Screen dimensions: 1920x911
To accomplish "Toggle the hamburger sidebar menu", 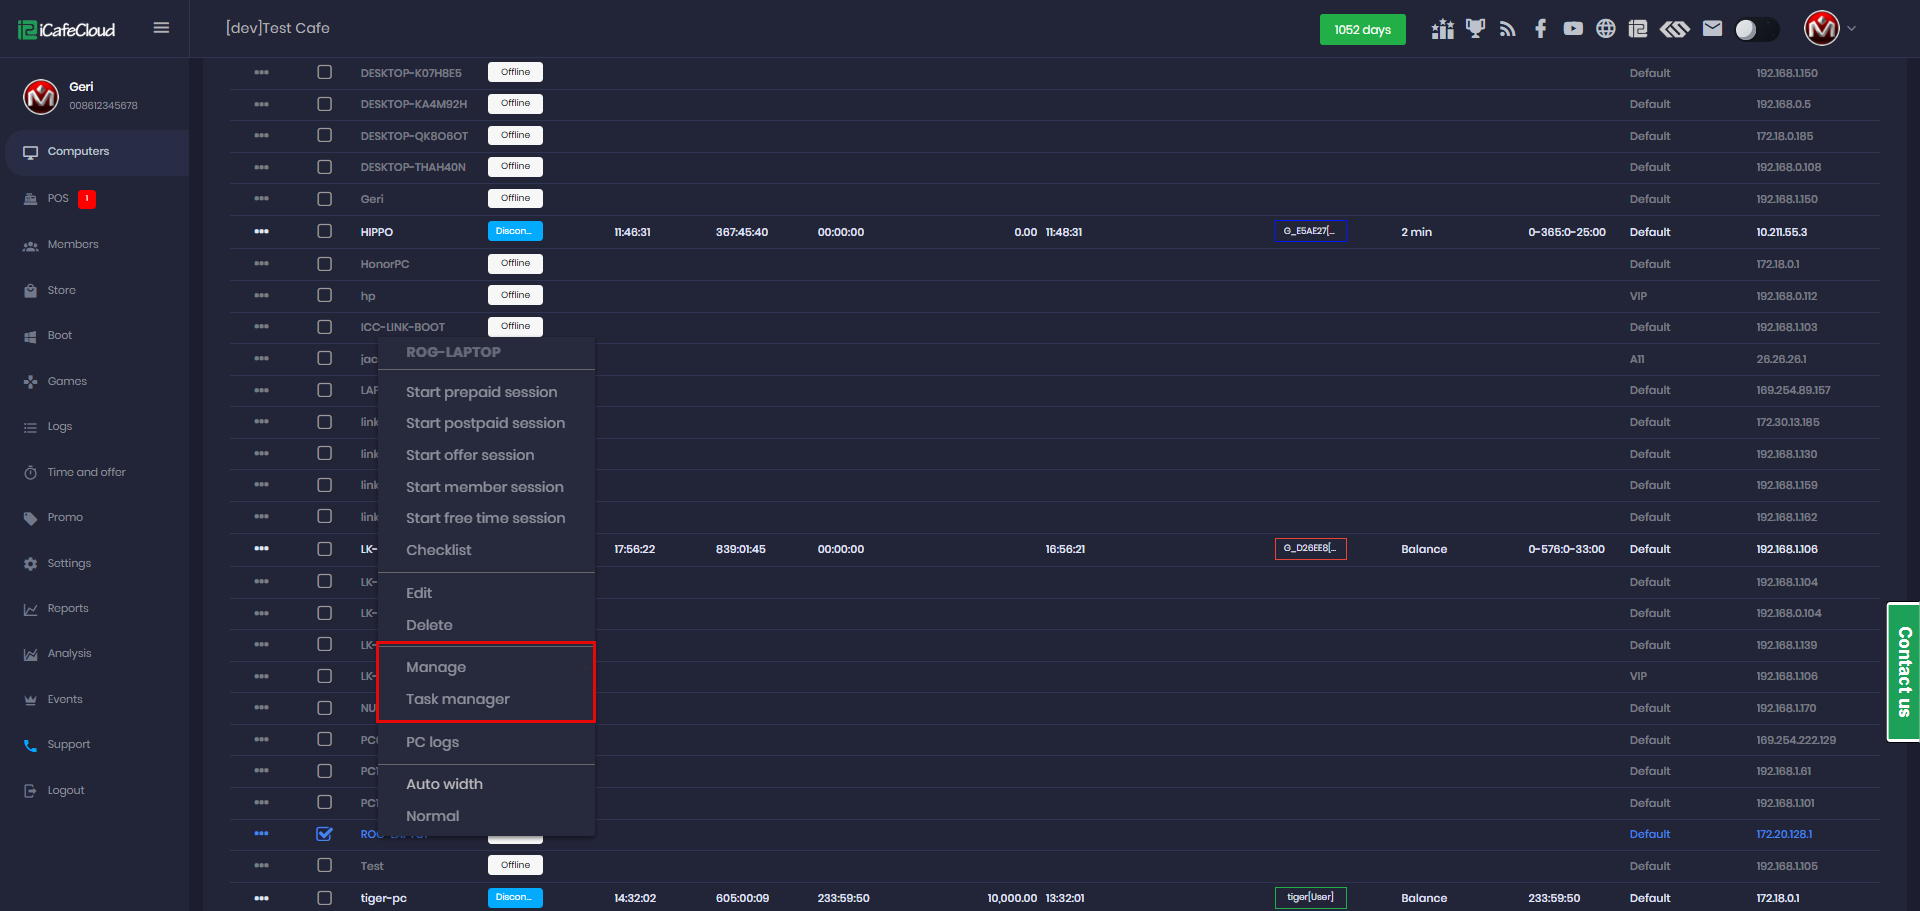I will pos(161,28).
